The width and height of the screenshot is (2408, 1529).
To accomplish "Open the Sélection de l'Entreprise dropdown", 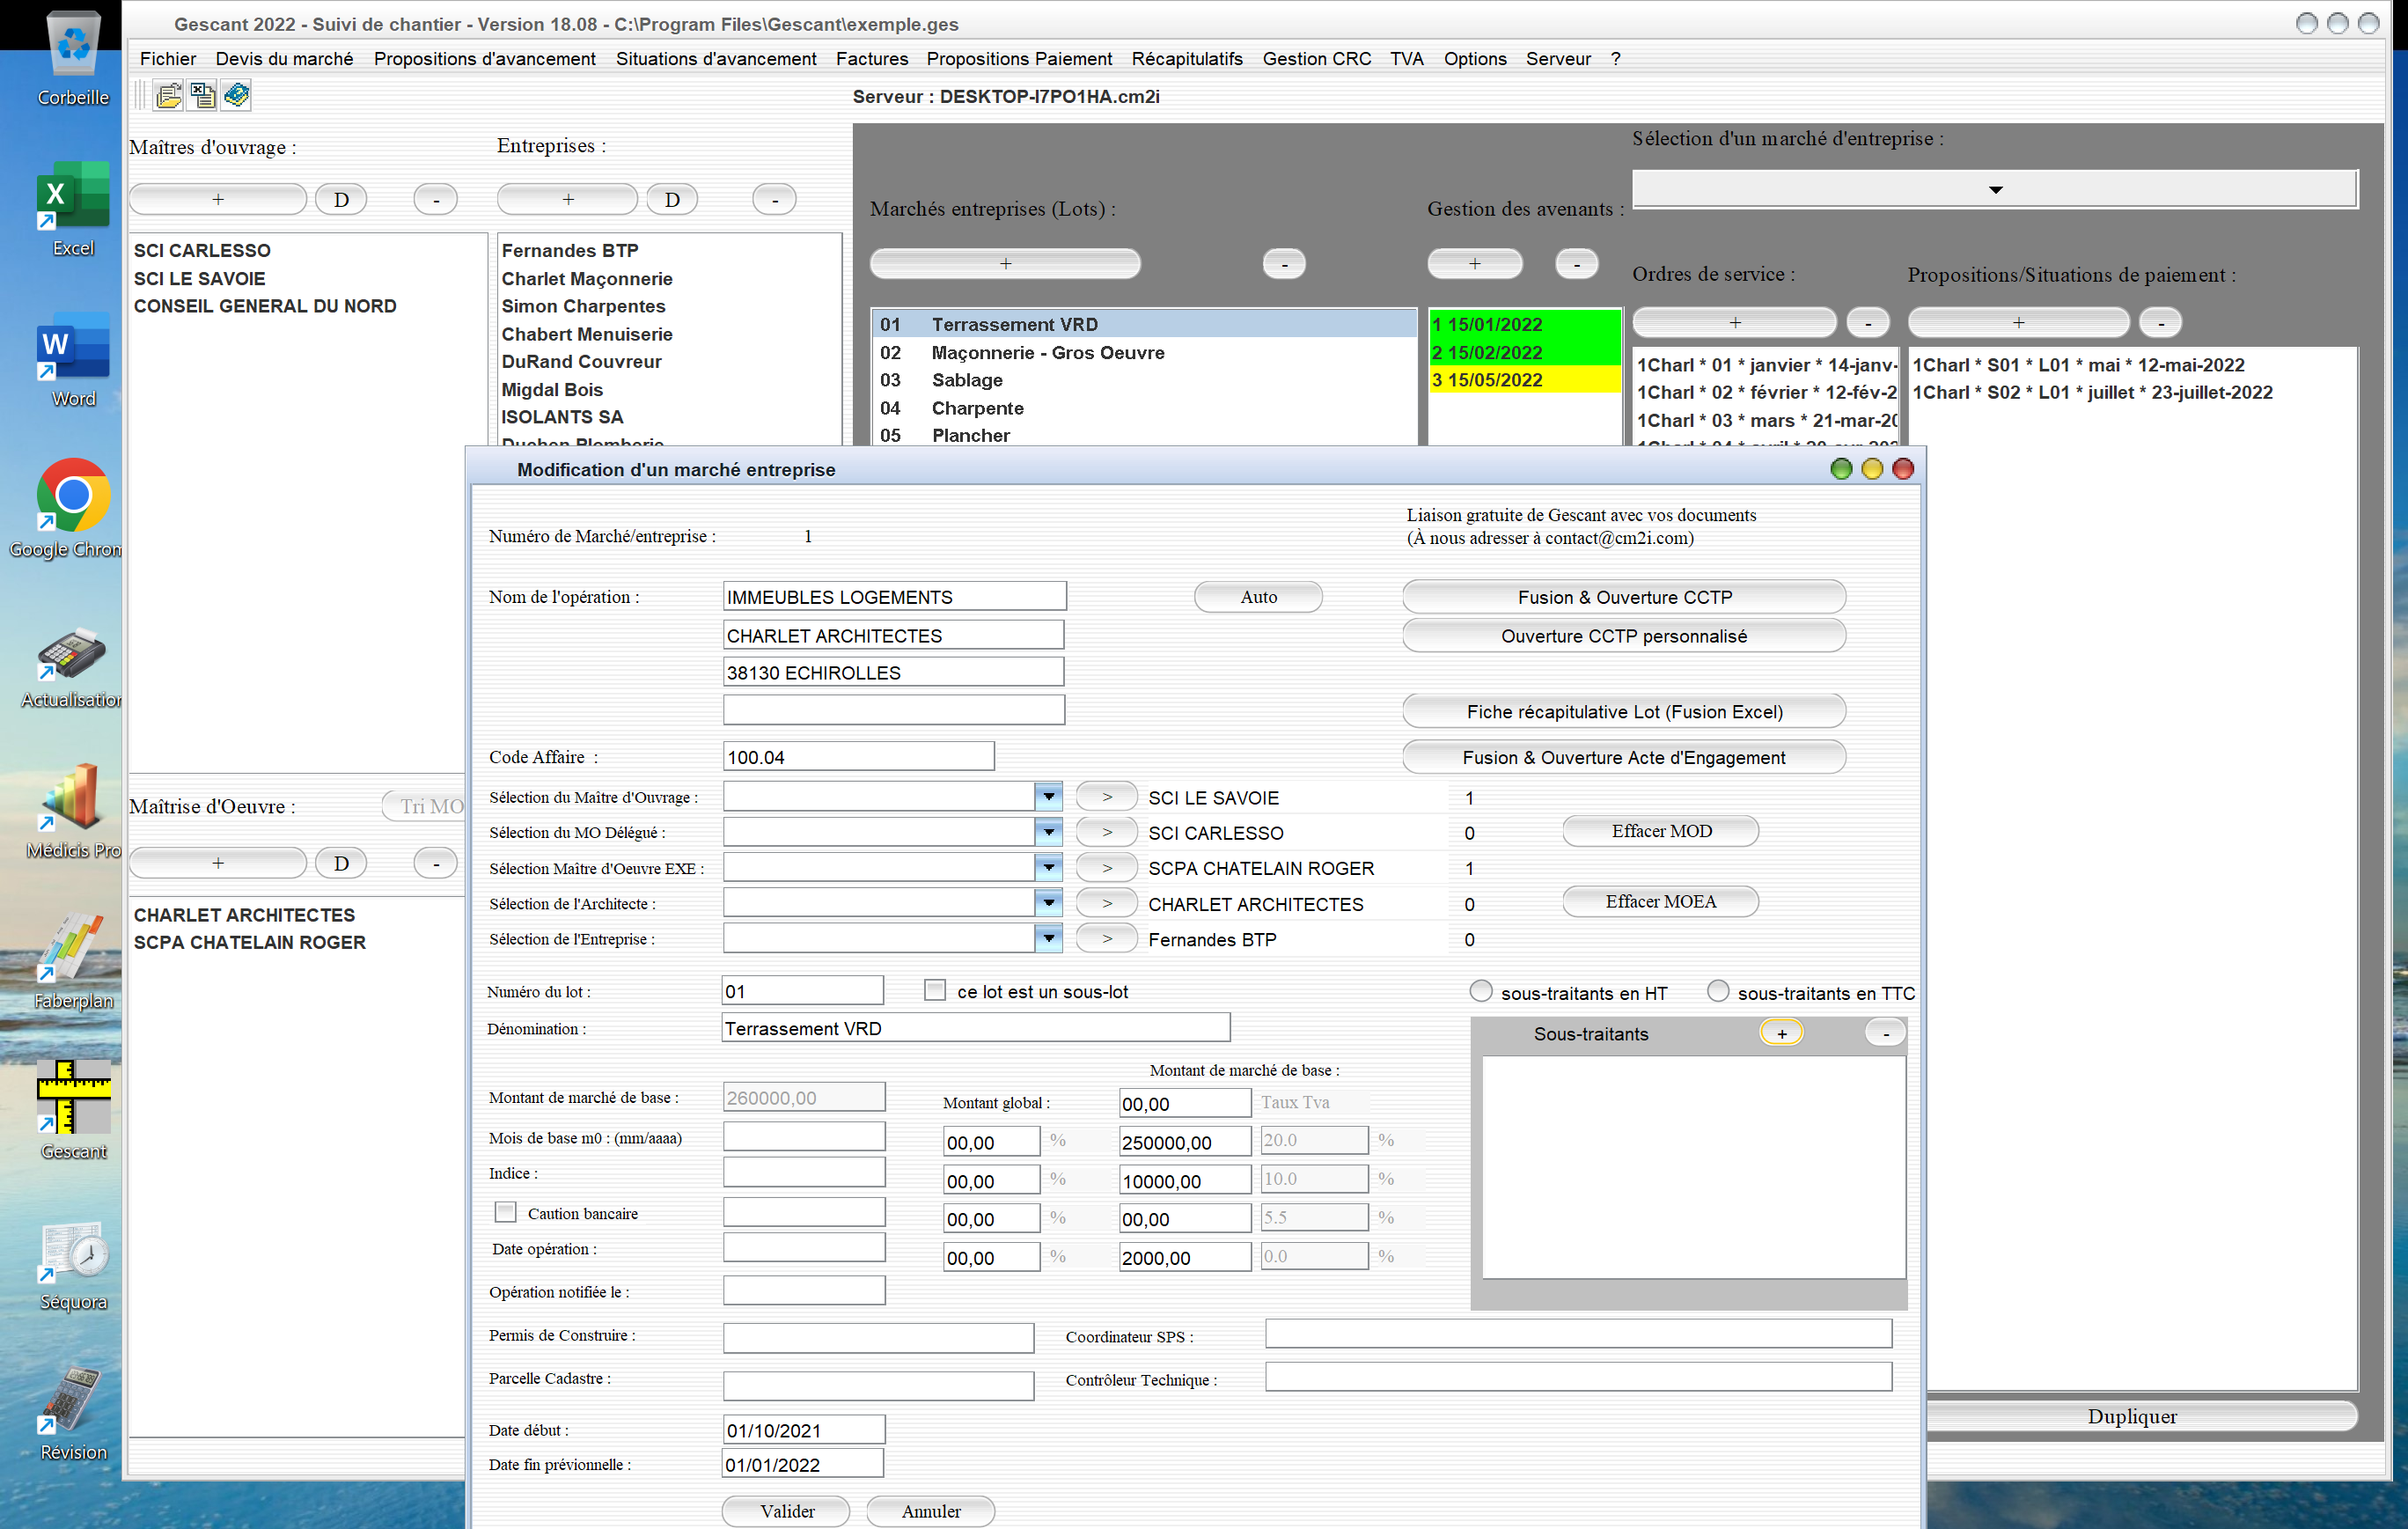I will click(1048, 938).
